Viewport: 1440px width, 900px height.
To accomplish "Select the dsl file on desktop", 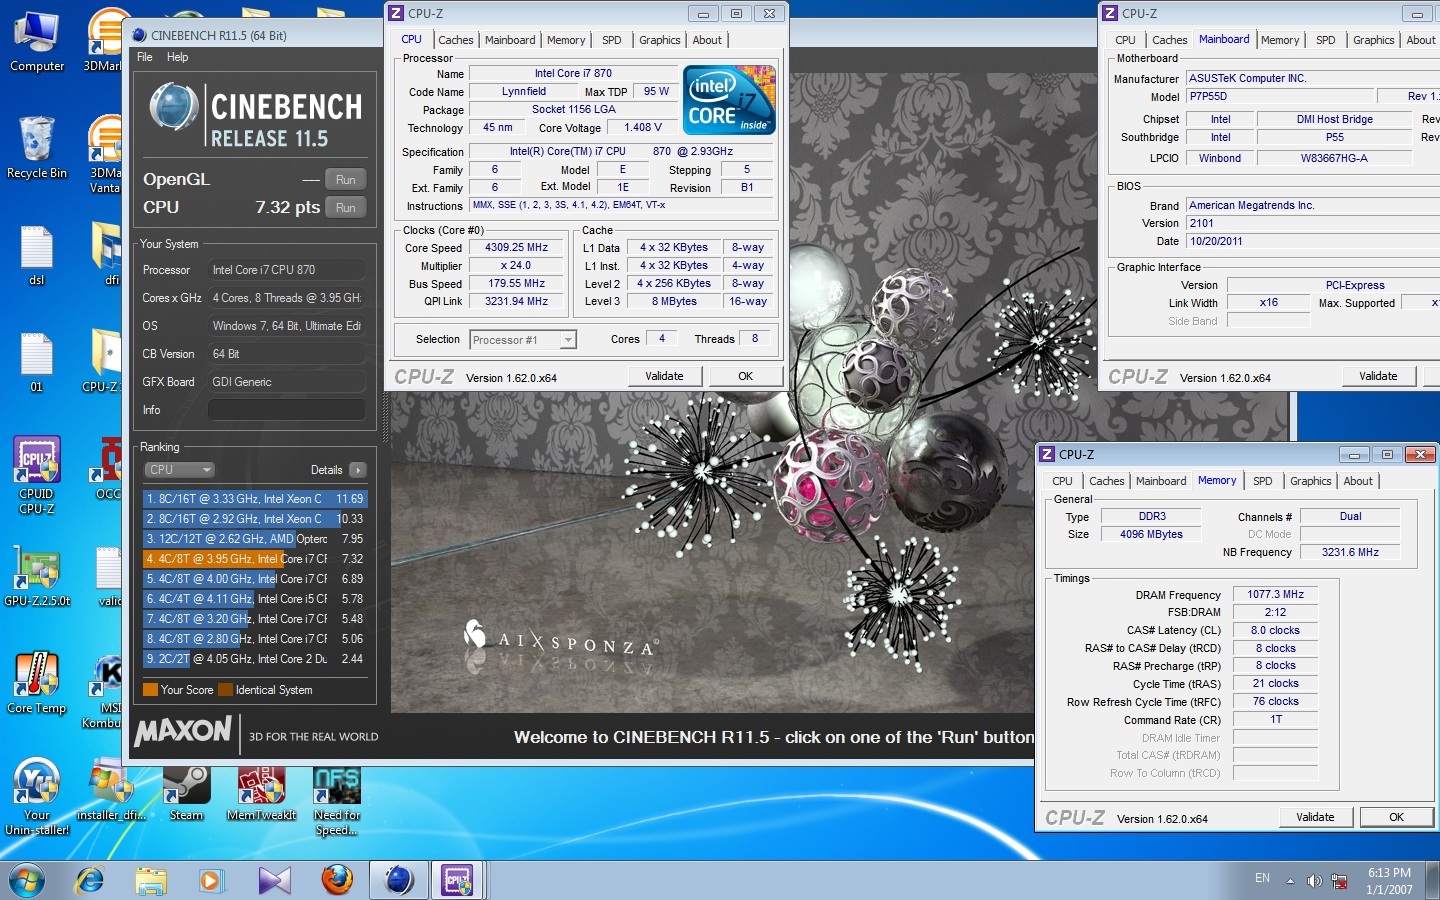I will click(x=37, y=255).
